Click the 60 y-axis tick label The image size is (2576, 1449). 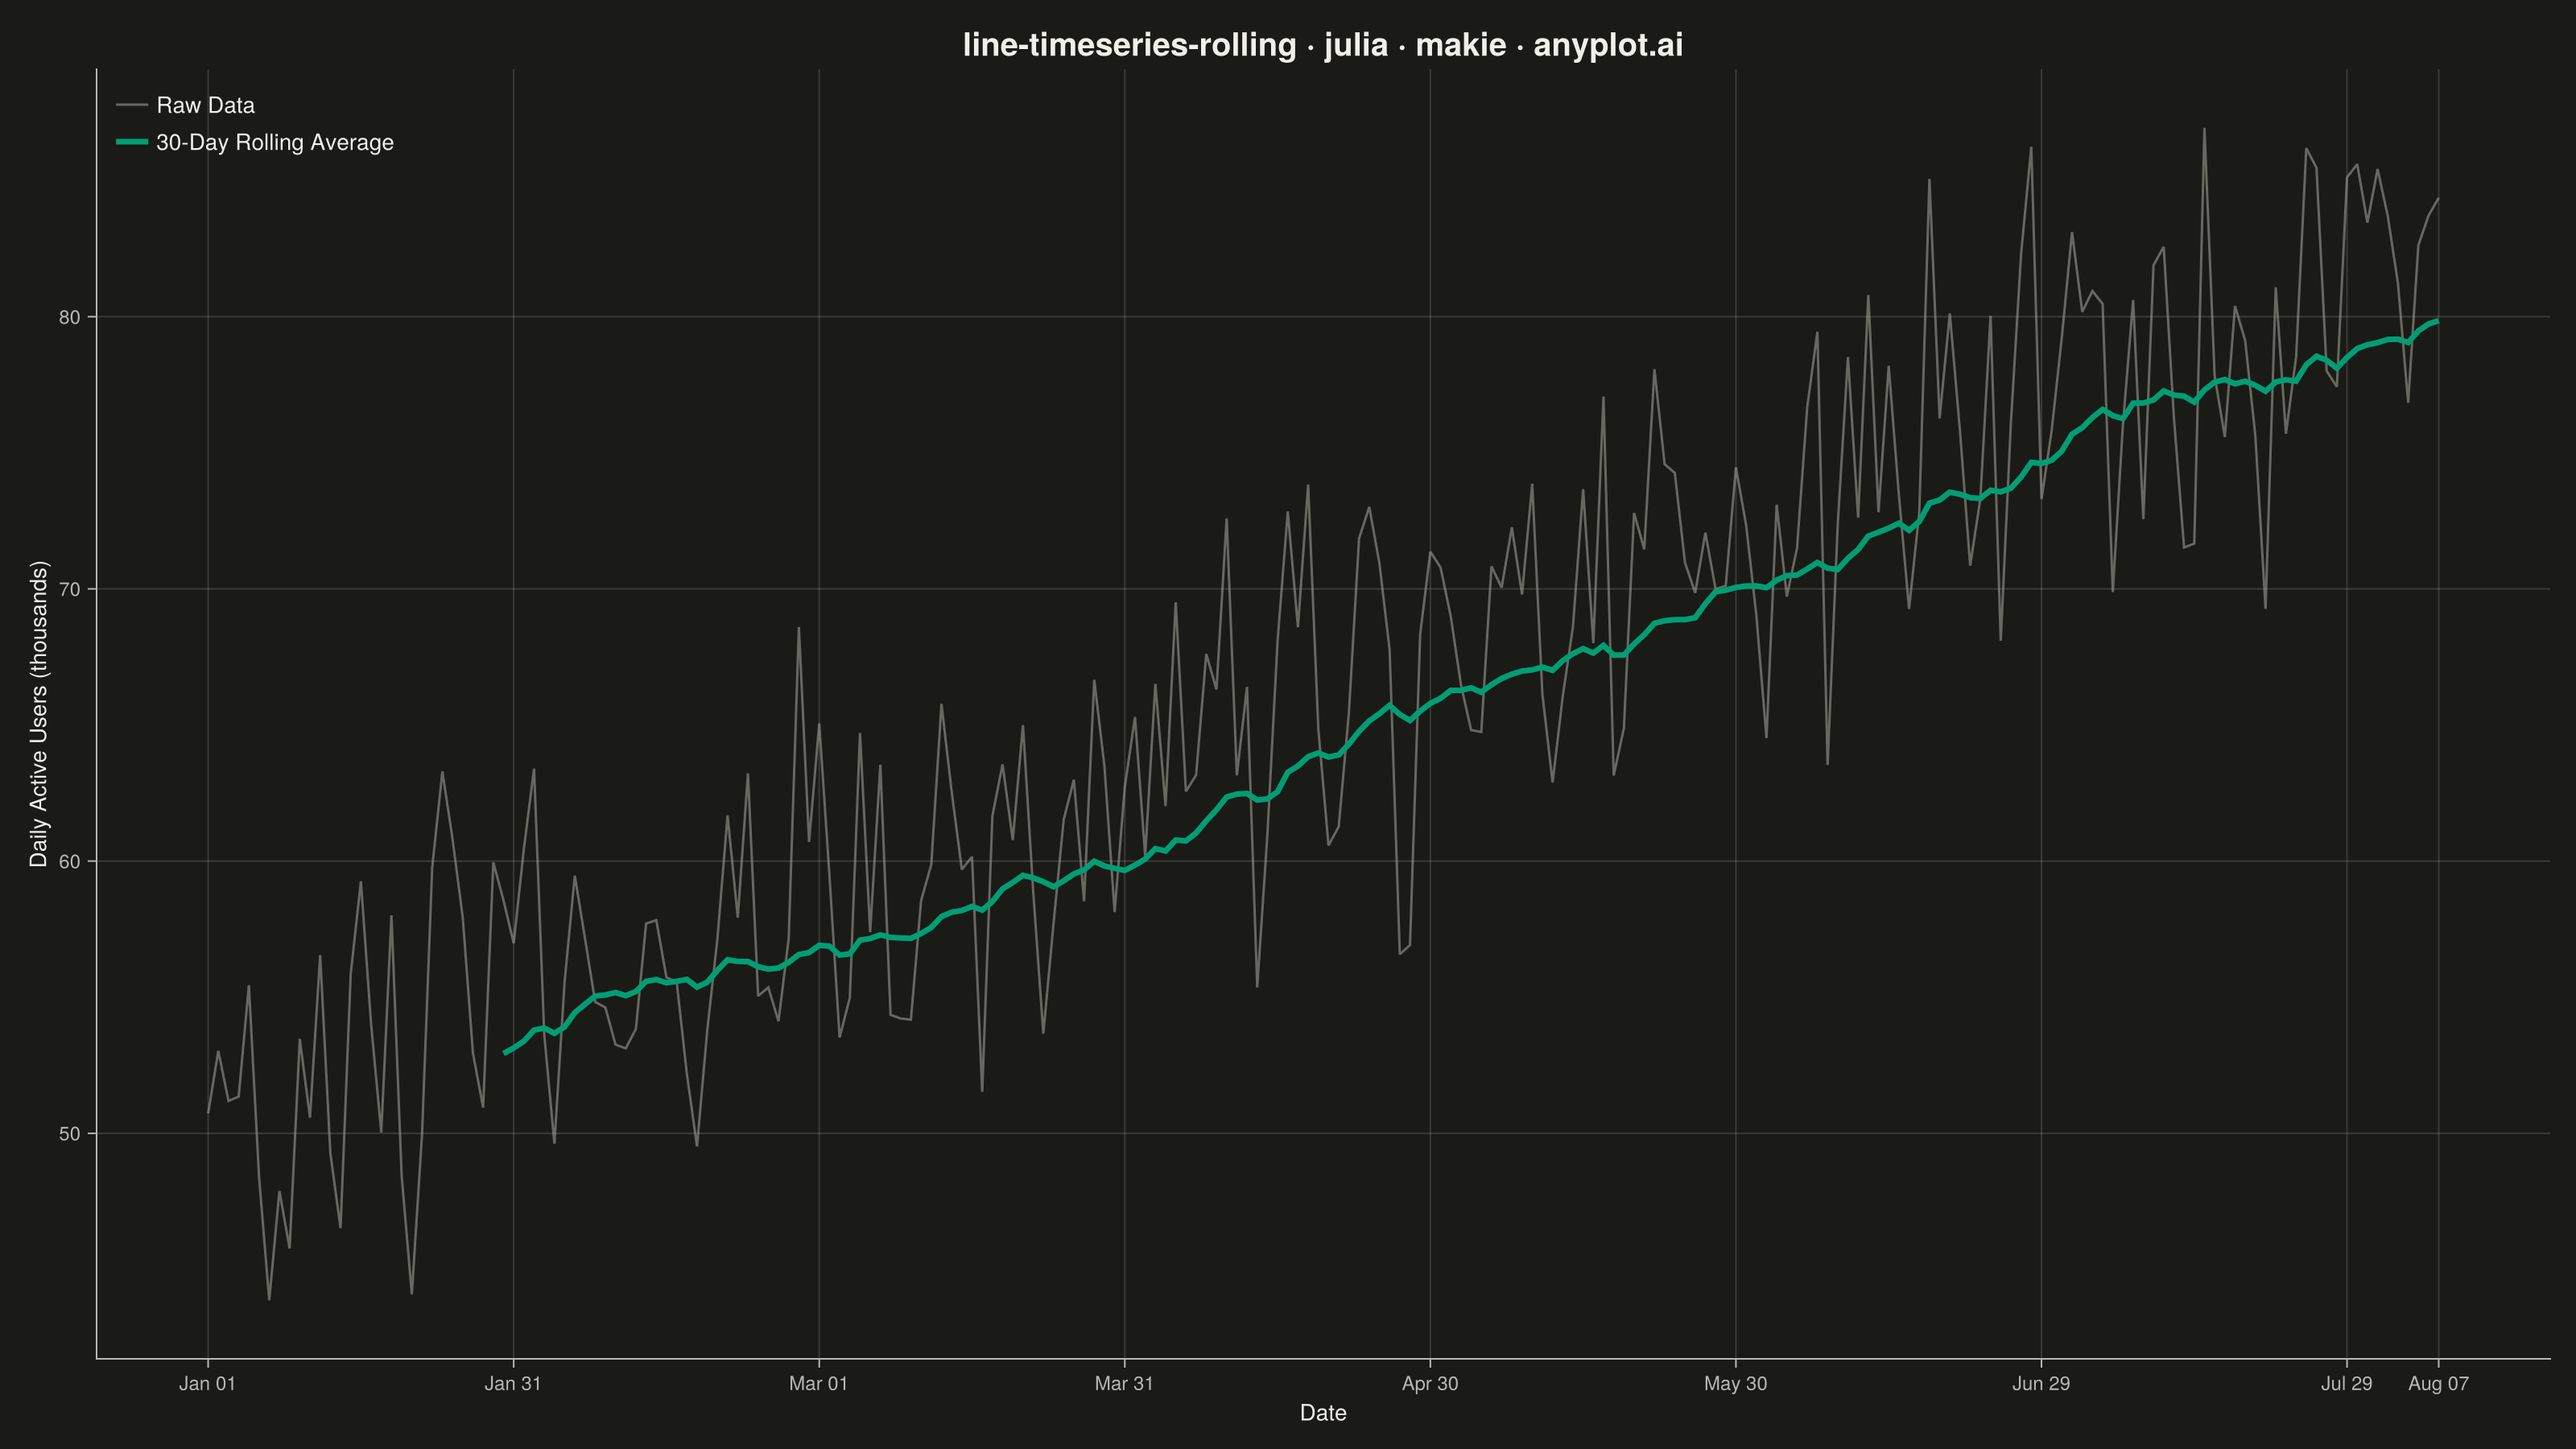[70, 861]
